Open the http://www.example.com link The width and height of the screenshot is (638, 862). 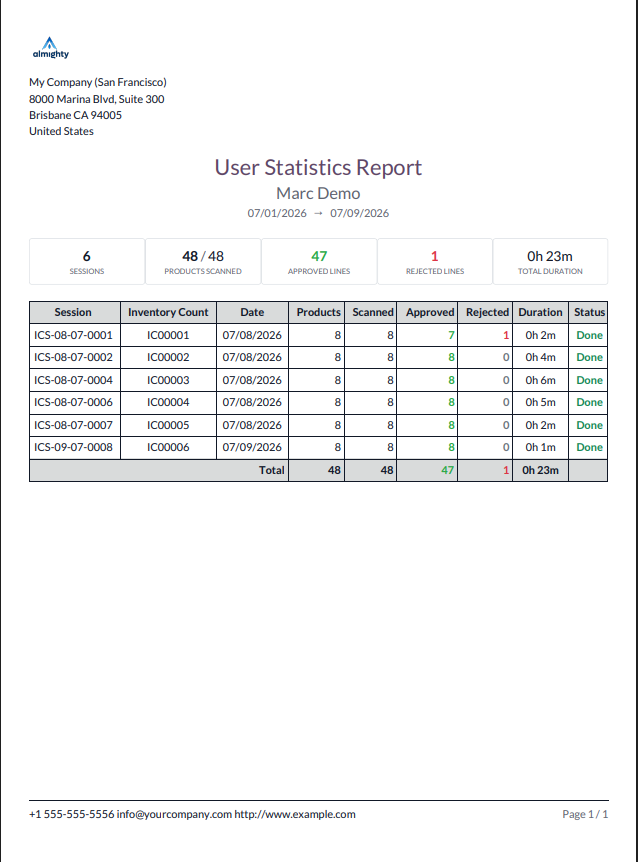[295, 814]
